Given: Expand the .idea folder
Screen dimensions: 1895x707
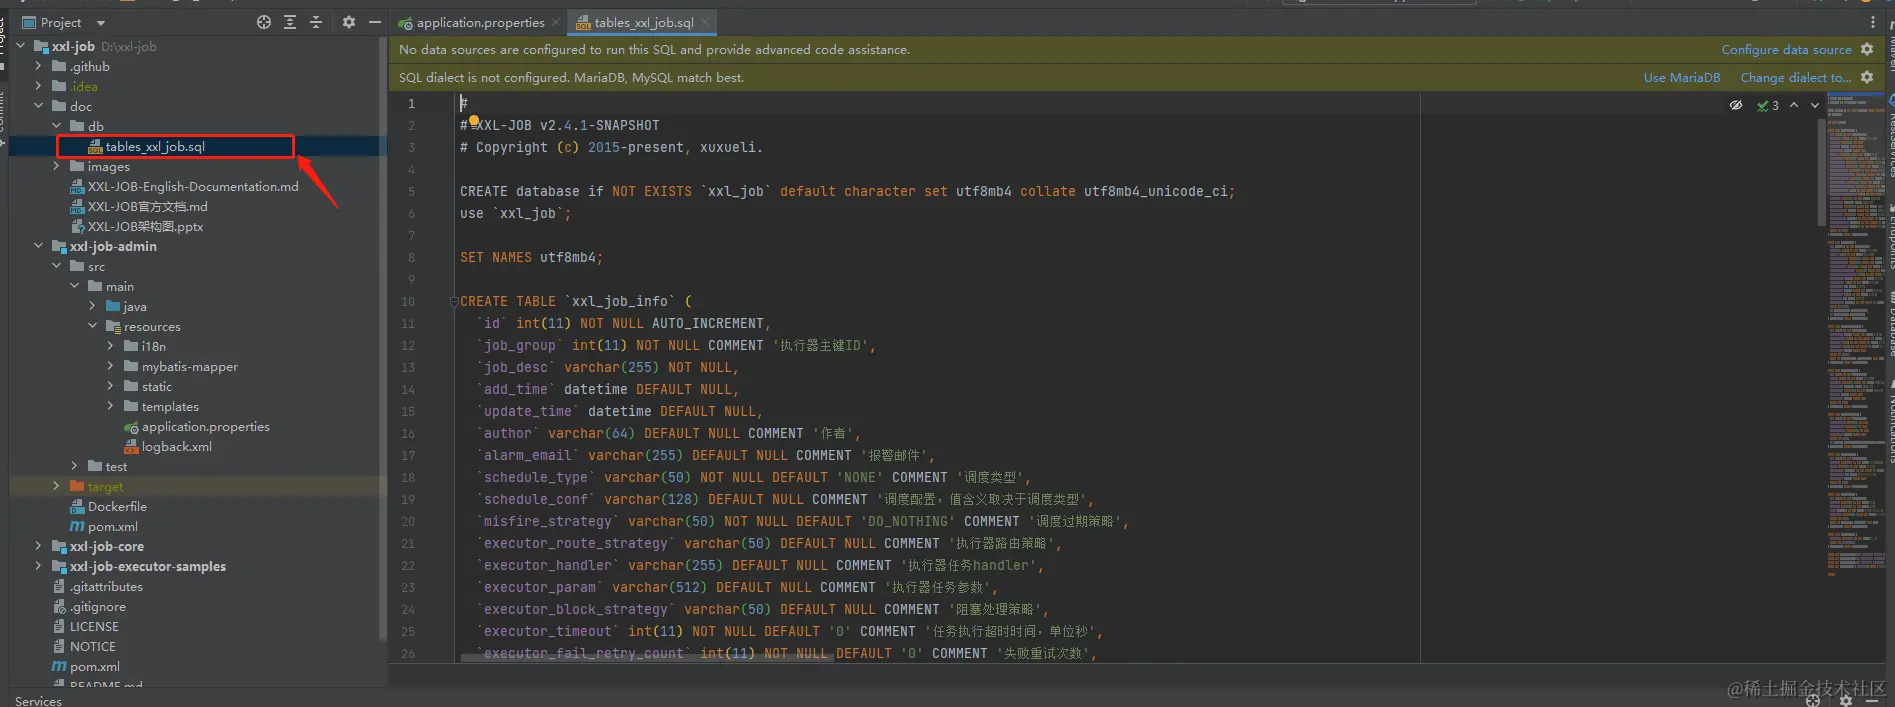Looking at the screenshot, I should pyautogui.click(x=39, y=86).
